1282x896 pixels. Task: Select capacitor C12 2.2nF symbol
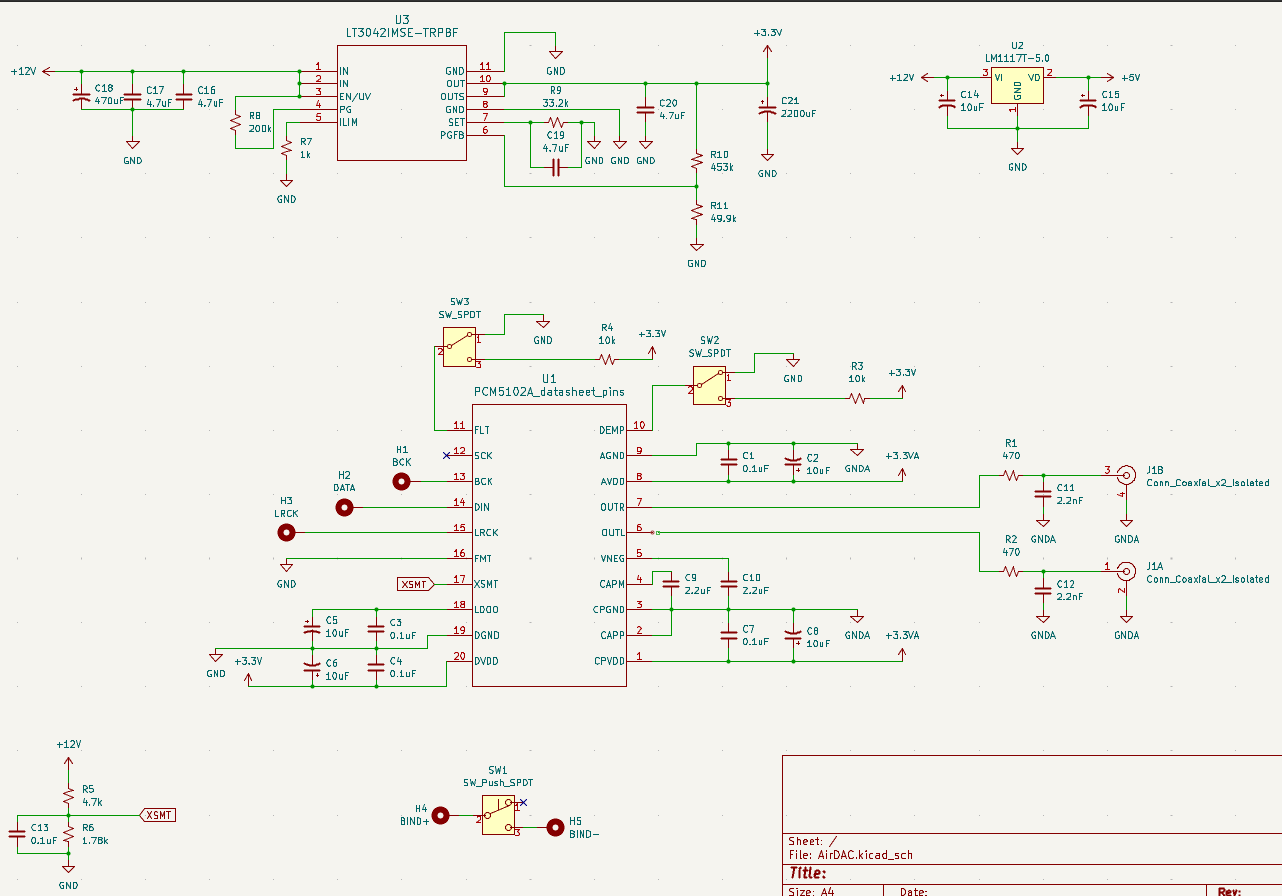[1043, 591]
